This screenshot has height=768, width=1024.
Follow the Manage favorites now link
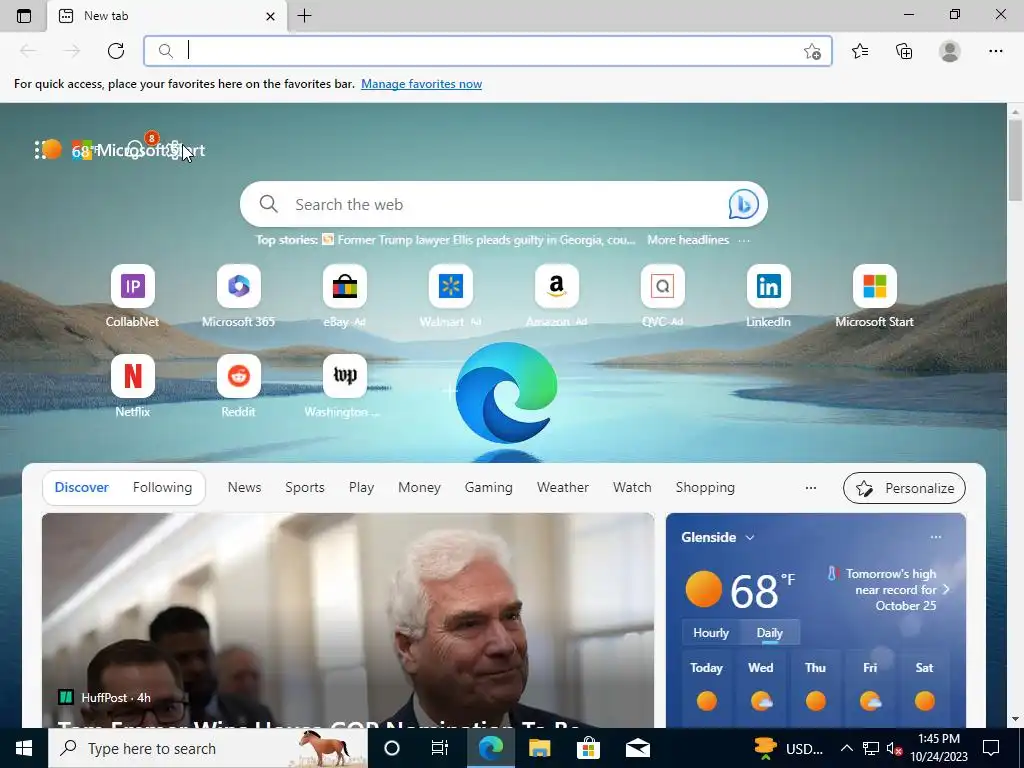[421, 84]
